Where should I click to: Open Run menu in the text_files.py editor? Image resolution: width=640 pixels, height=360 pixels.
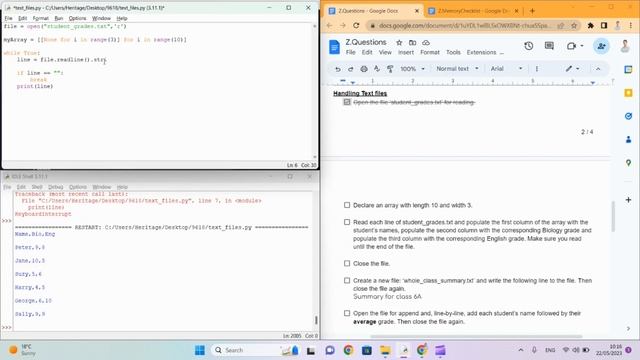(x=59, y=18)
